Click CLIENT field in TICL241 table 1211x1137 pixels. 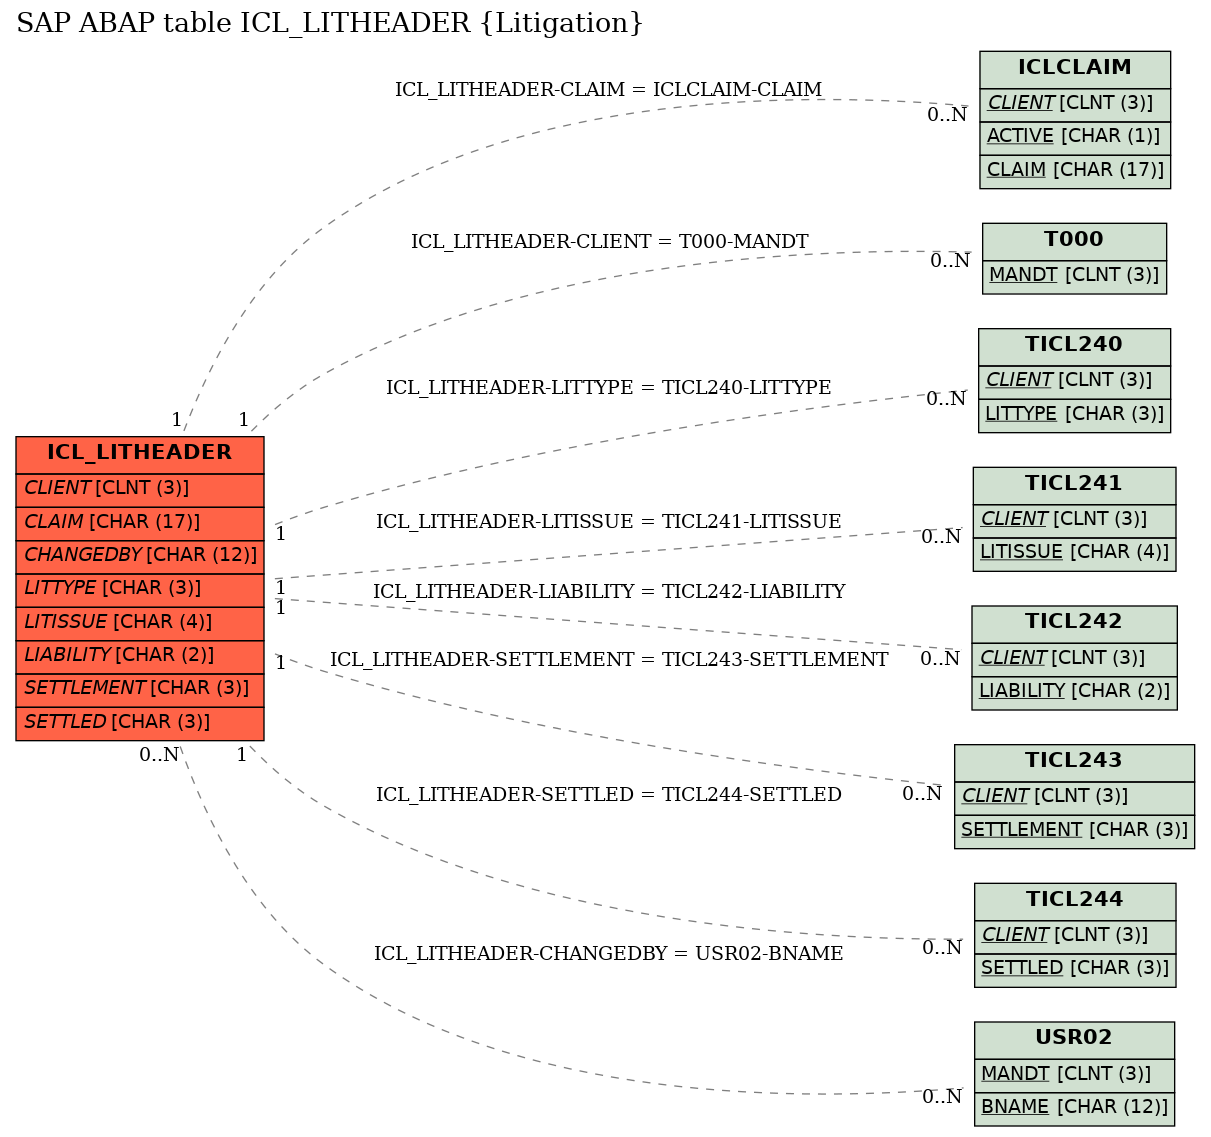1075,519
